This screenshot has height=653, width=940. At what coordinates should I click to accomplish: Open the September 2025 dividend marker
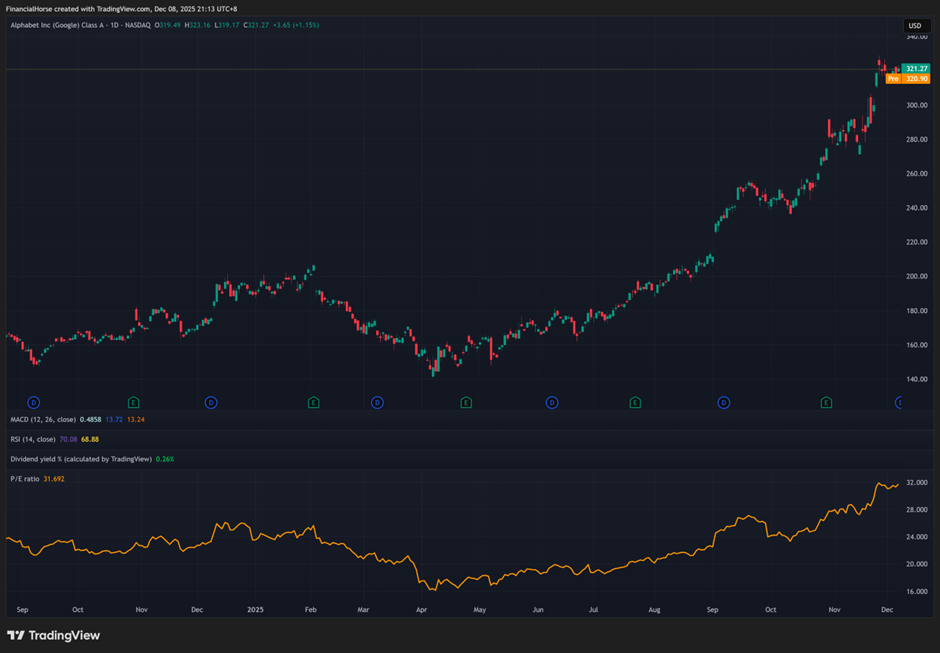click(x=724, y=402)
